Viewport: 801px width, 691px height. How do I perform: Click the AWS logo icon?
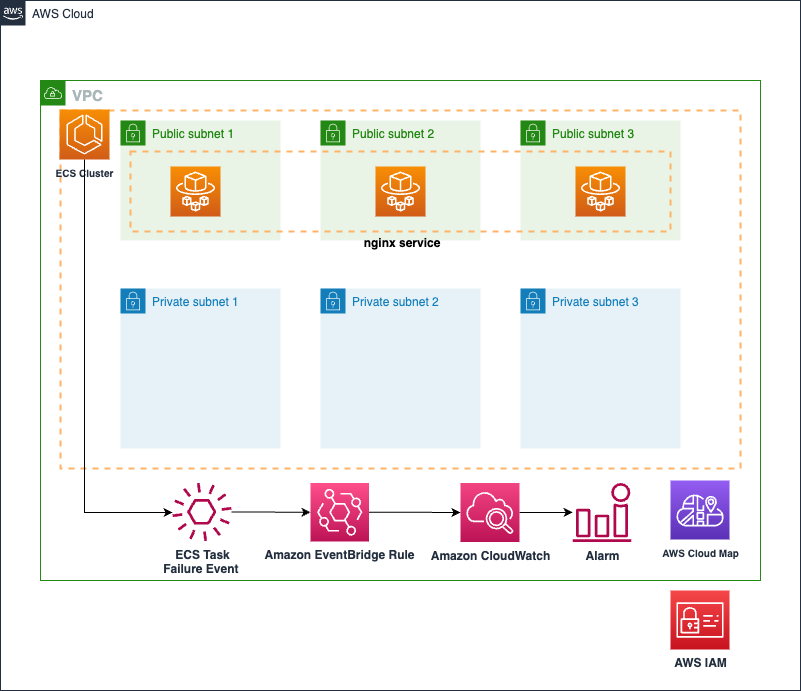[x=13, y=13]
